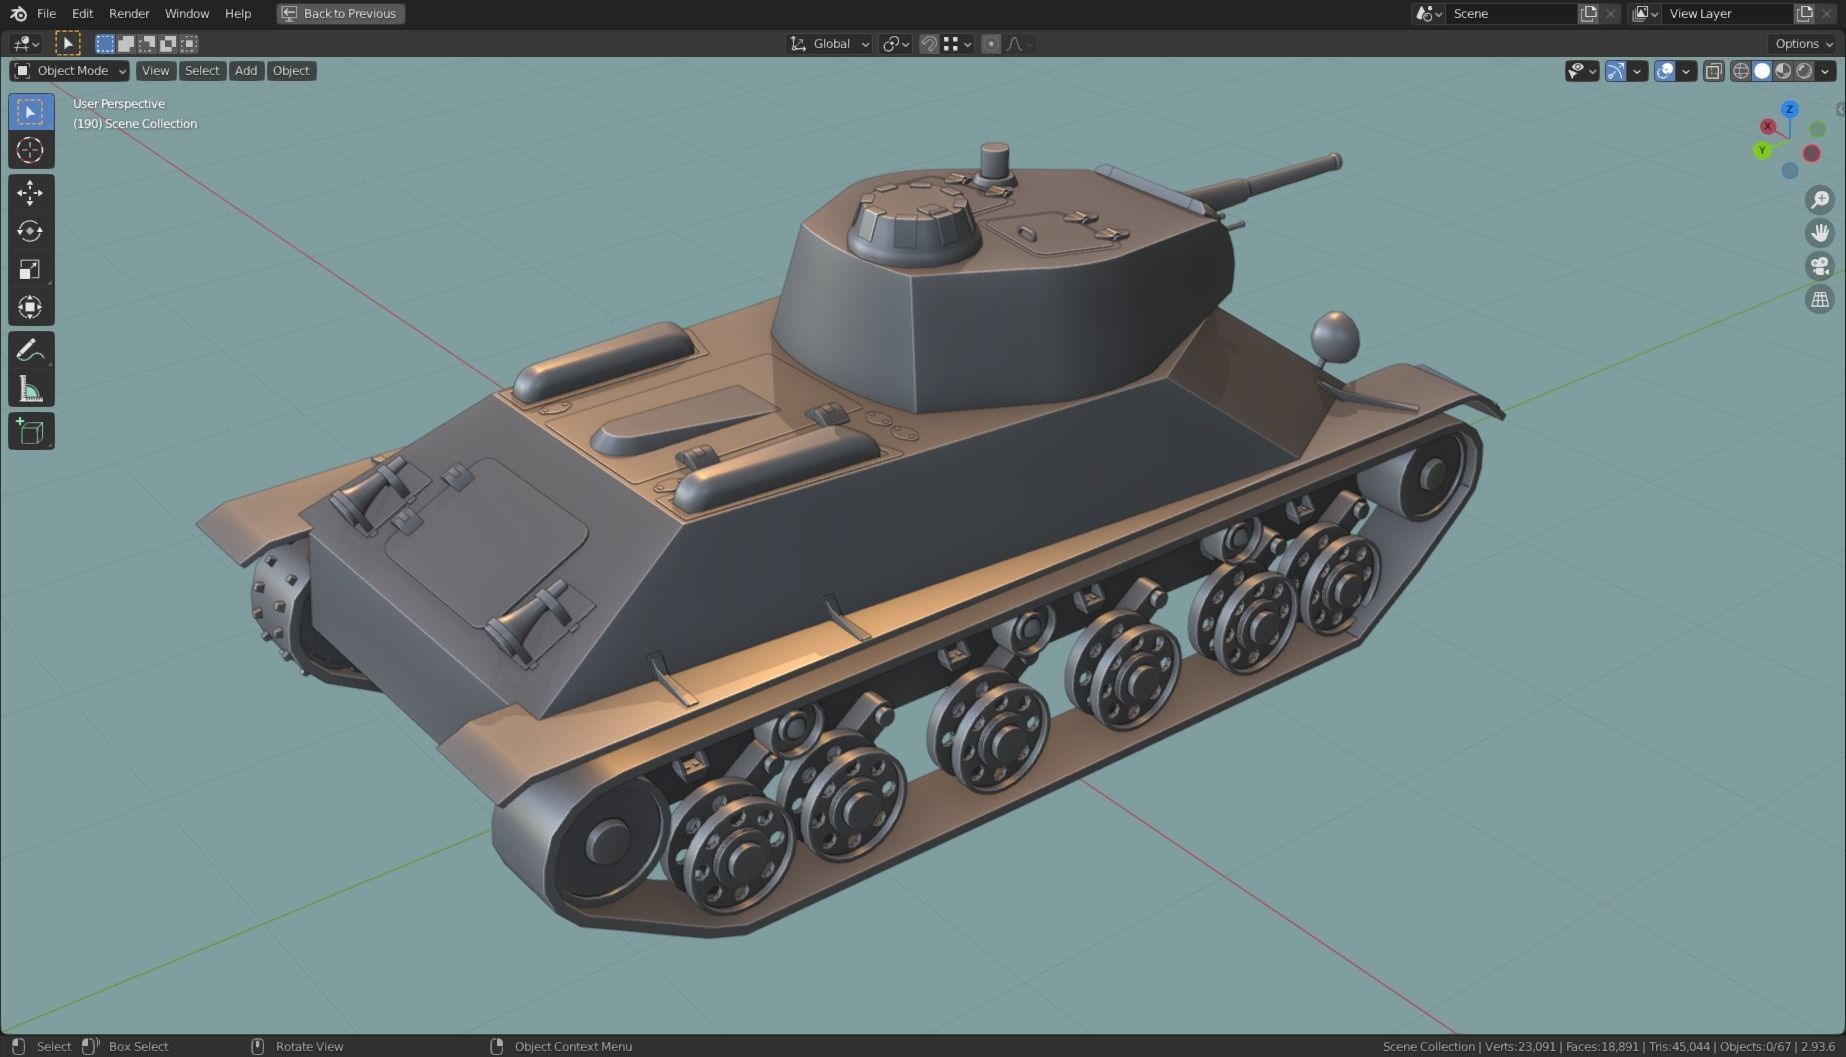Image resolution: width=1846 pixels, height=1057 pixels.
Task: Set selection mode to Invert
Action: pos(168,43)
